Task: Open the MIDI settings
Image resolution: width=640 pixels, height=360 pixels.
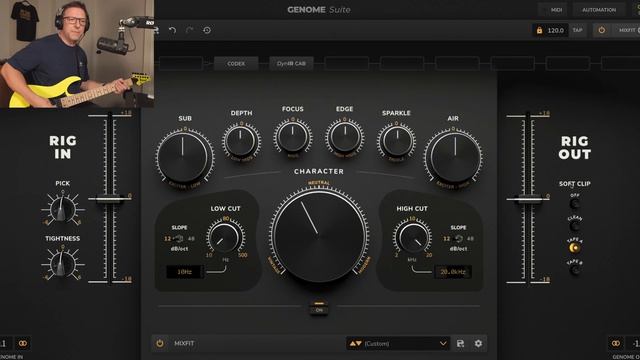Action: (556, 10)
